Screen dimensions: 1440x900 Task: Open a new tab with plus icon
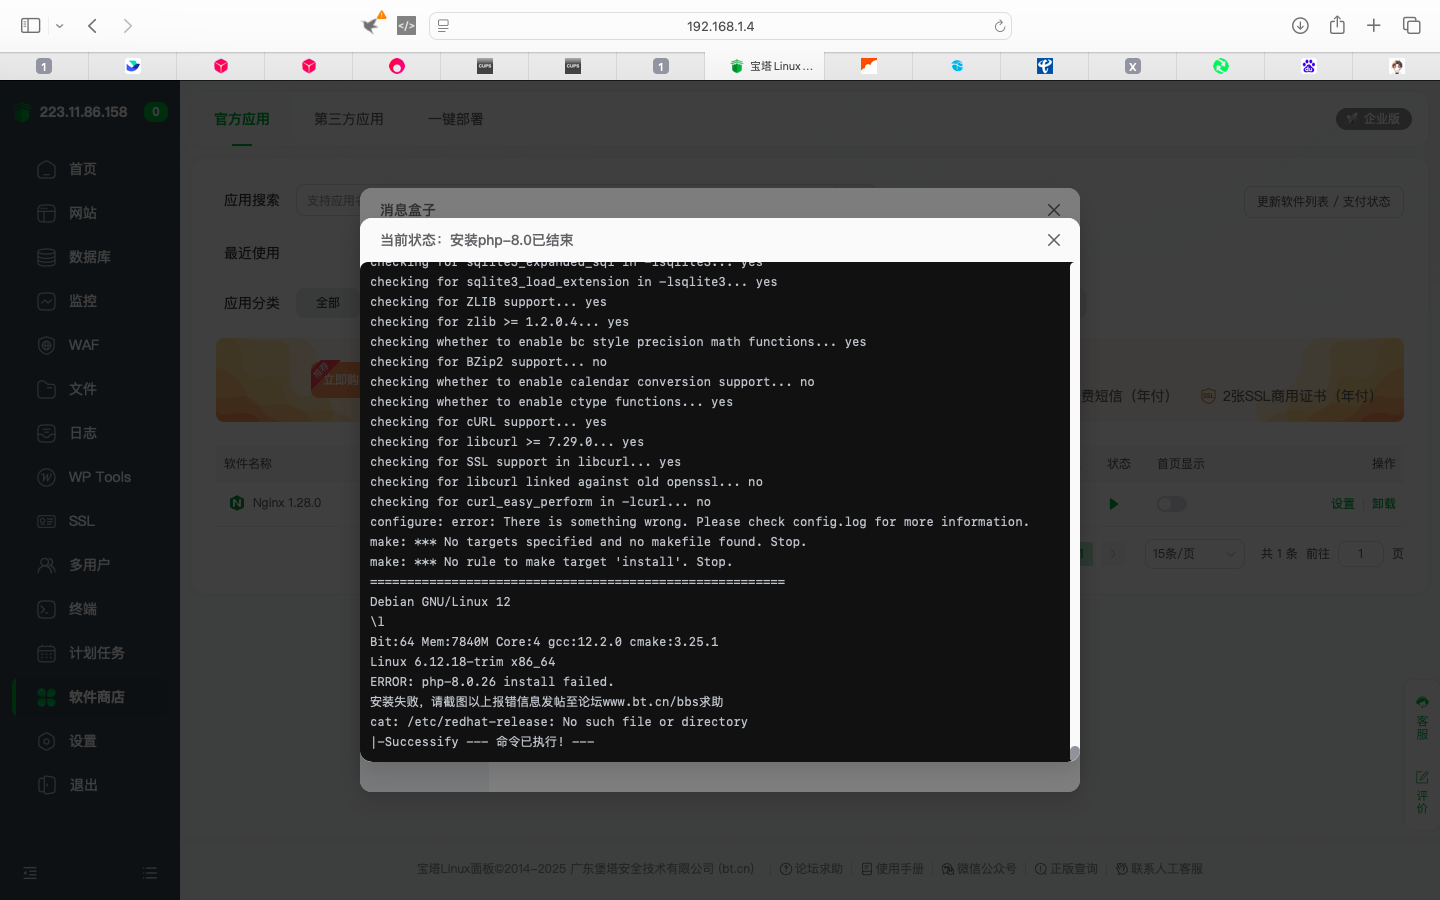[x=1374, y=26]
